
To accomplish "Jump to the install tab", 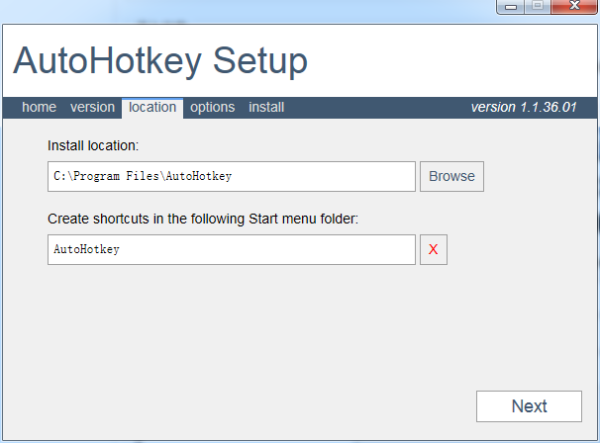I will [x=266, y=107].
